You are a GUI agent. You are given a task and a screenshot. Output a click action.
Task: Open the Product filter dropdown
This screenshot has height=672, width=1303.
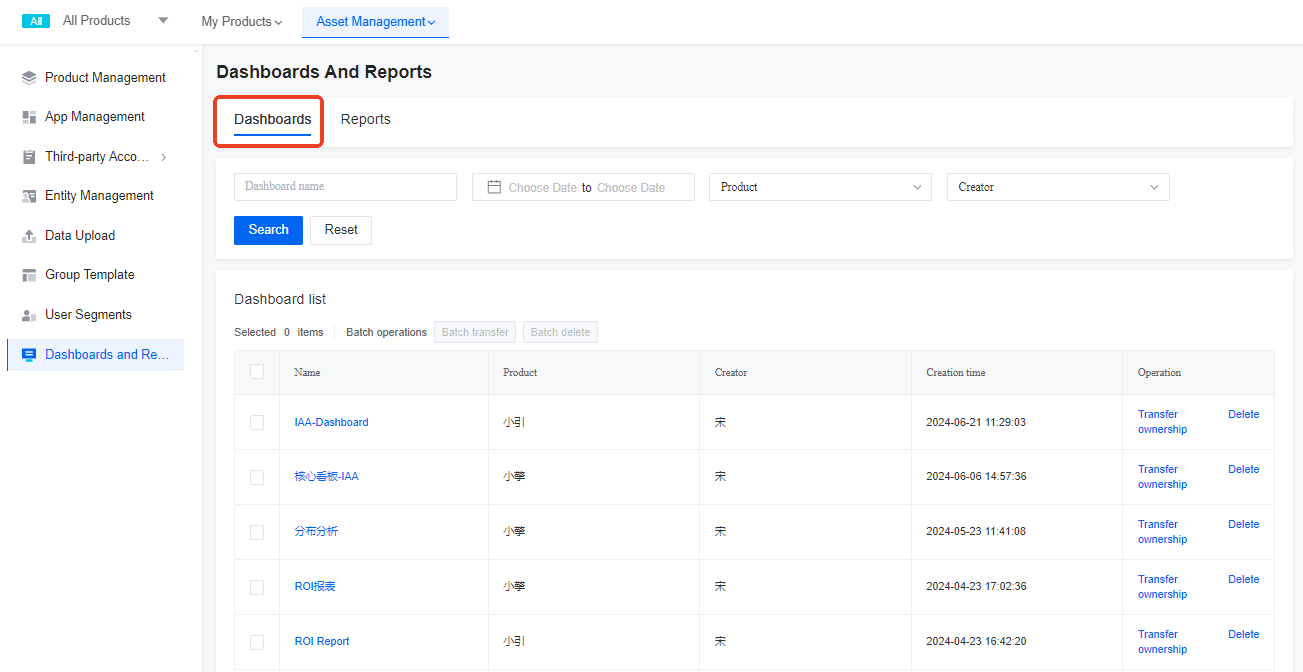(820, 187)
